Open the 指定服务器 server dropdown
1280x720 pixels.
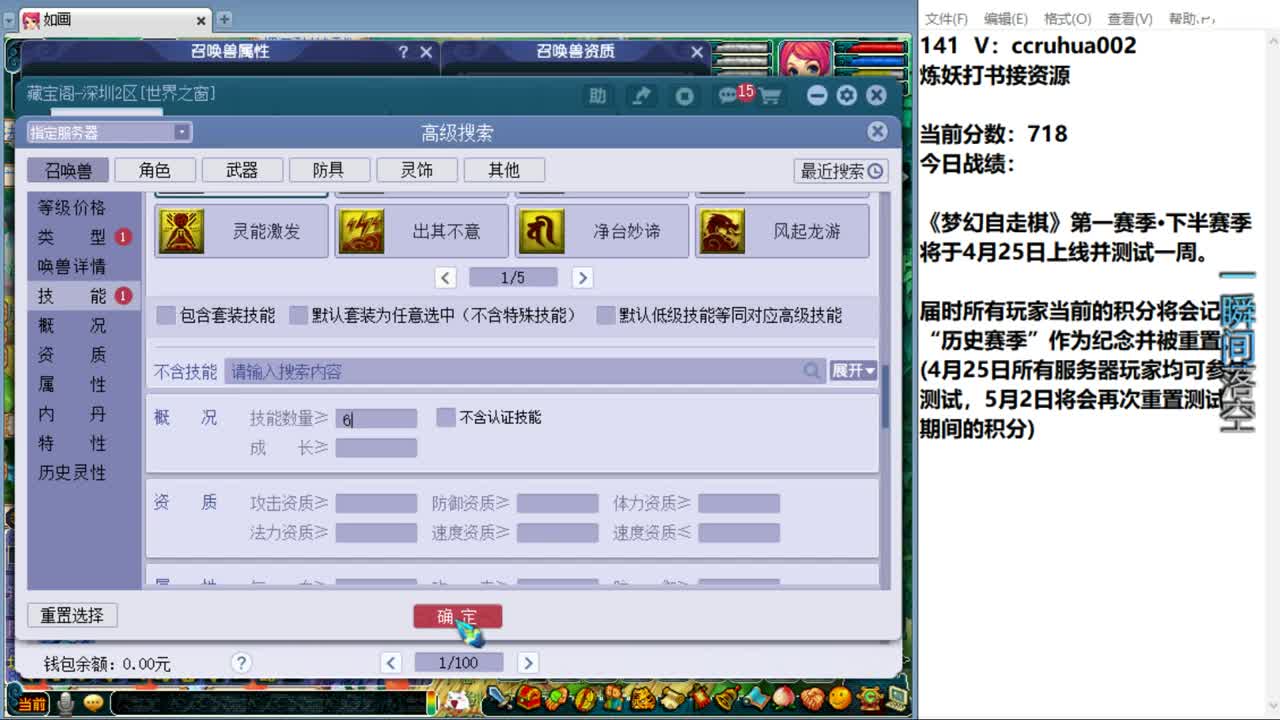coord(106,131)
